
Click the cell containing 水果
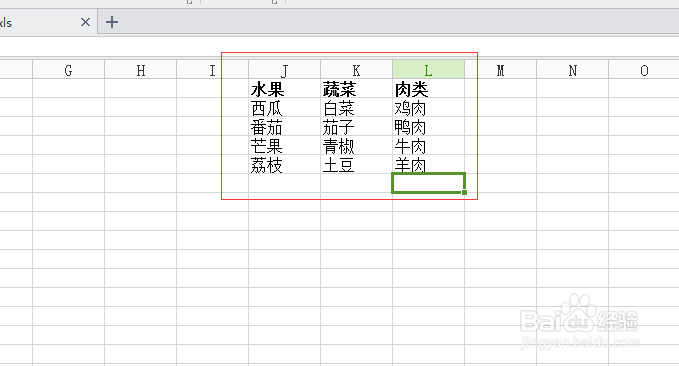pos(285,88)
